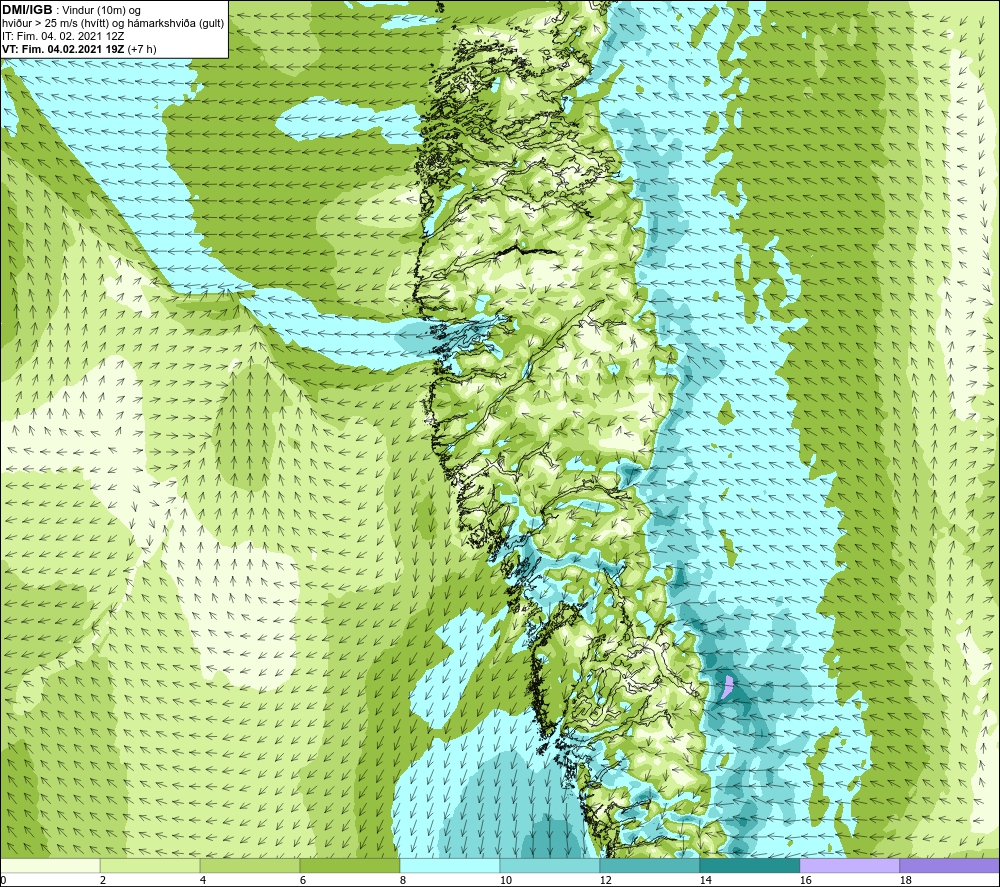
Task: Pick the 12–14 m/s teal legend swatch
Action: tap(650, 865)
